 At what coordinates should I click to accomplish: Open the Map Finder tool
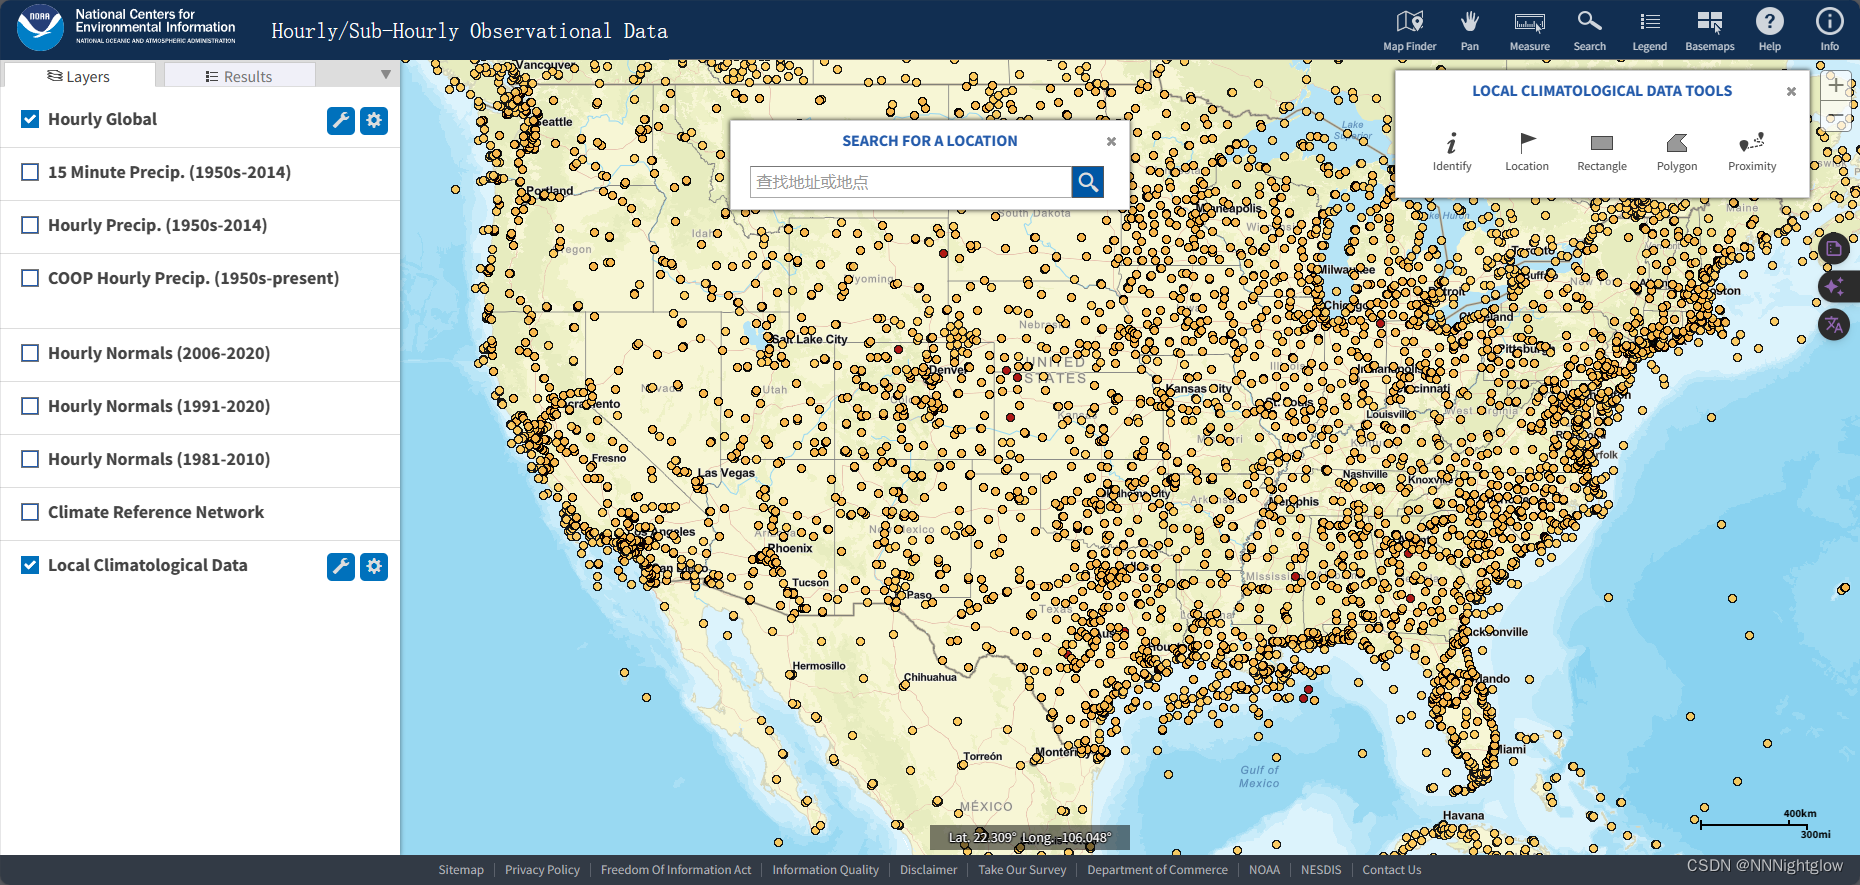click(x=1409, y=31)
